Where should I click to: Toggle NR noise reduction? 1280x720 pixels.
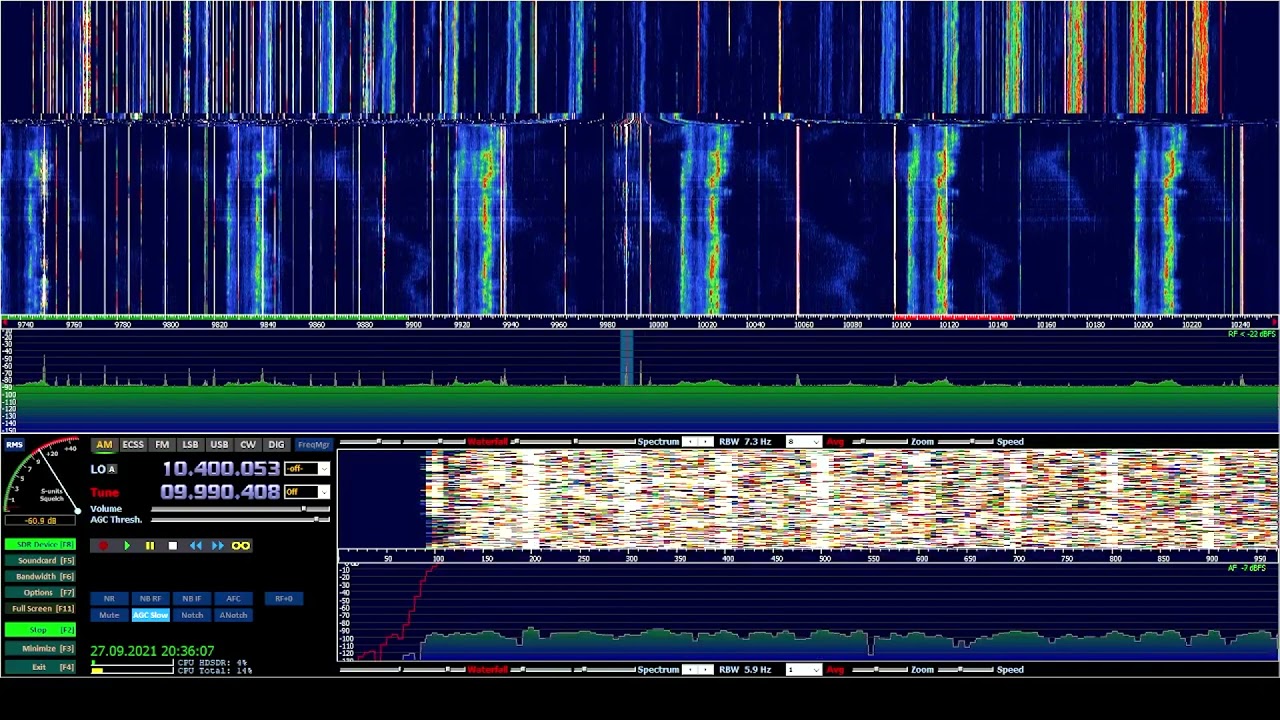pos(109,599)
